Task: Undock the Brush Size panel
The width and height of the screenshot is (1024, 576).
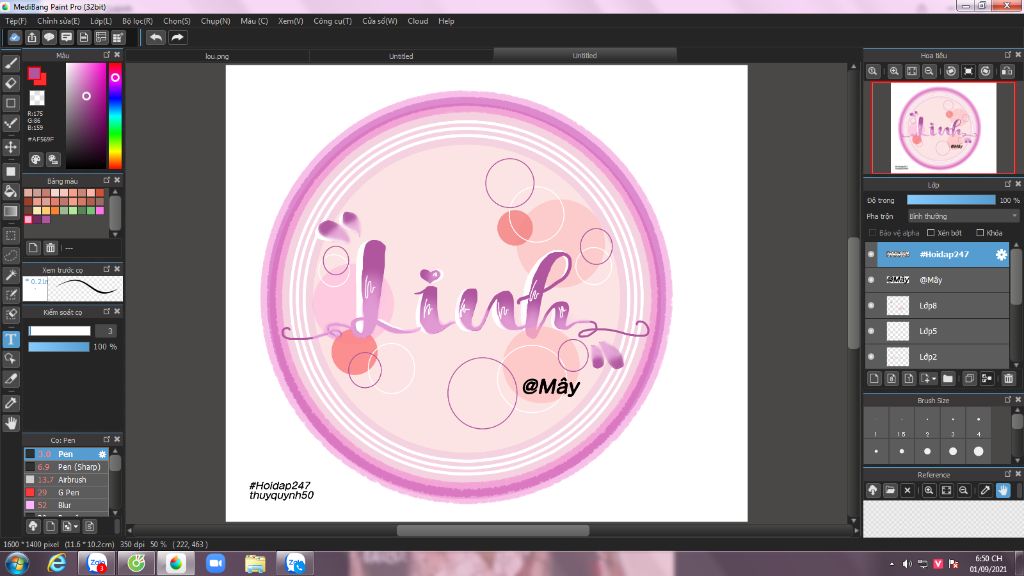Action: pos(1008,400)
